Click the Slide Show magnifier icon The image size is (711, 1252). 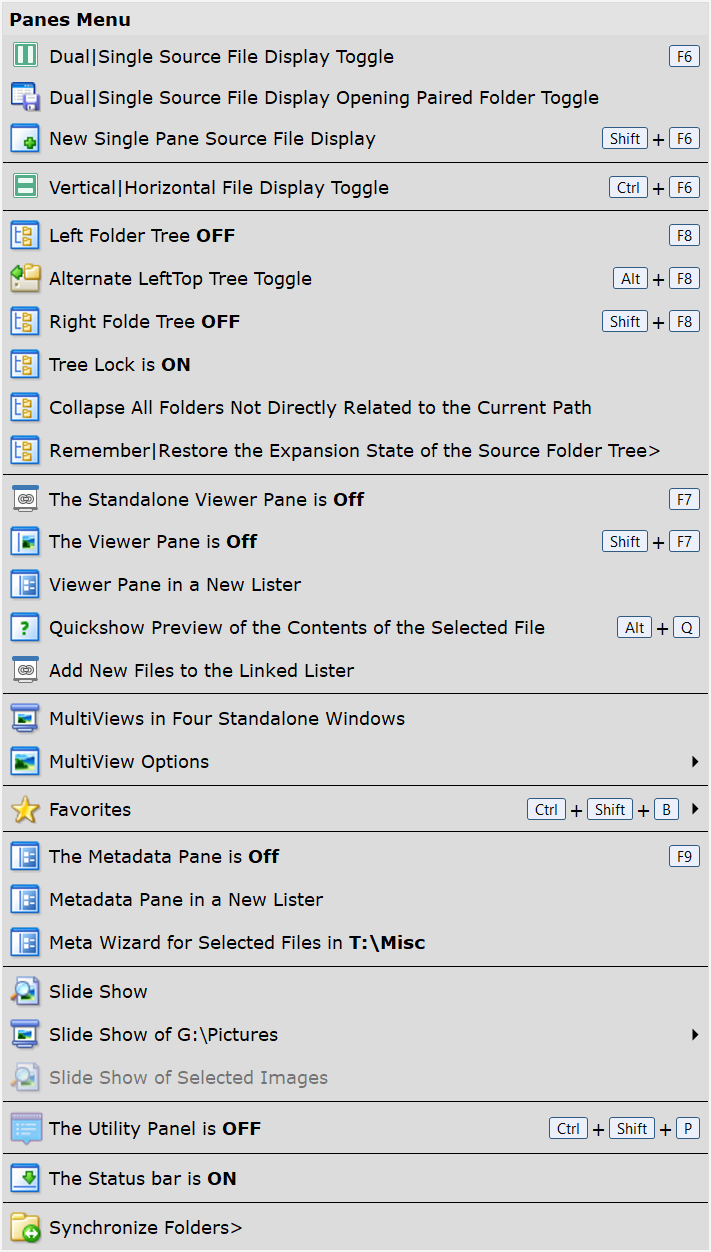click(24, 991)
